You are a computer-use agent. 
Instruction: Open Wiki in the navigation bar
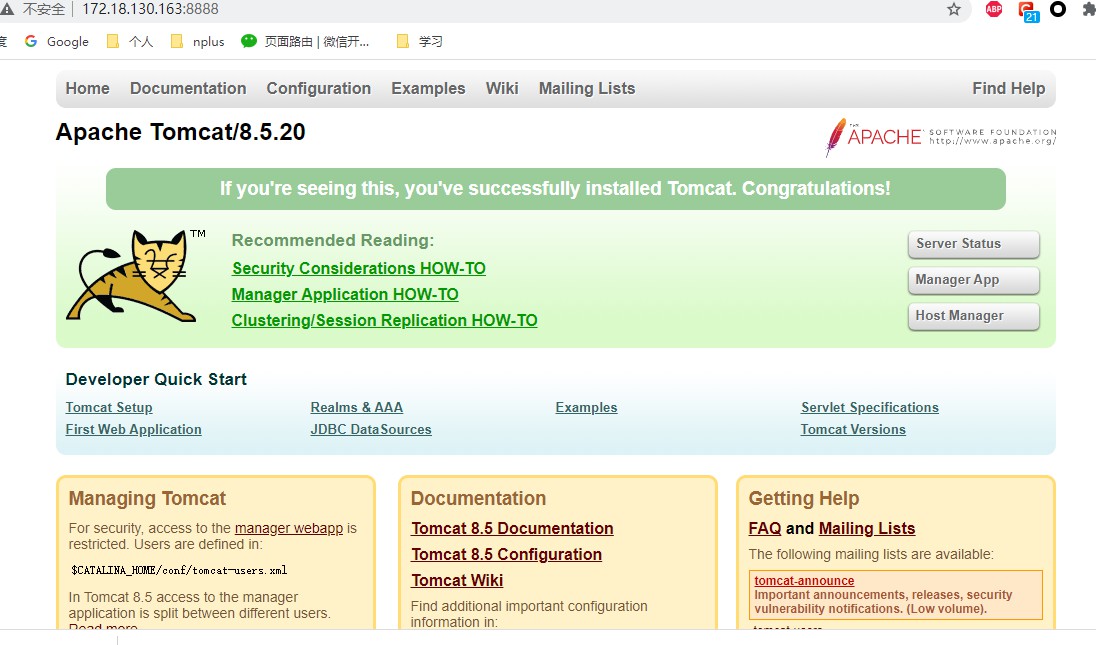pos(502,89)
